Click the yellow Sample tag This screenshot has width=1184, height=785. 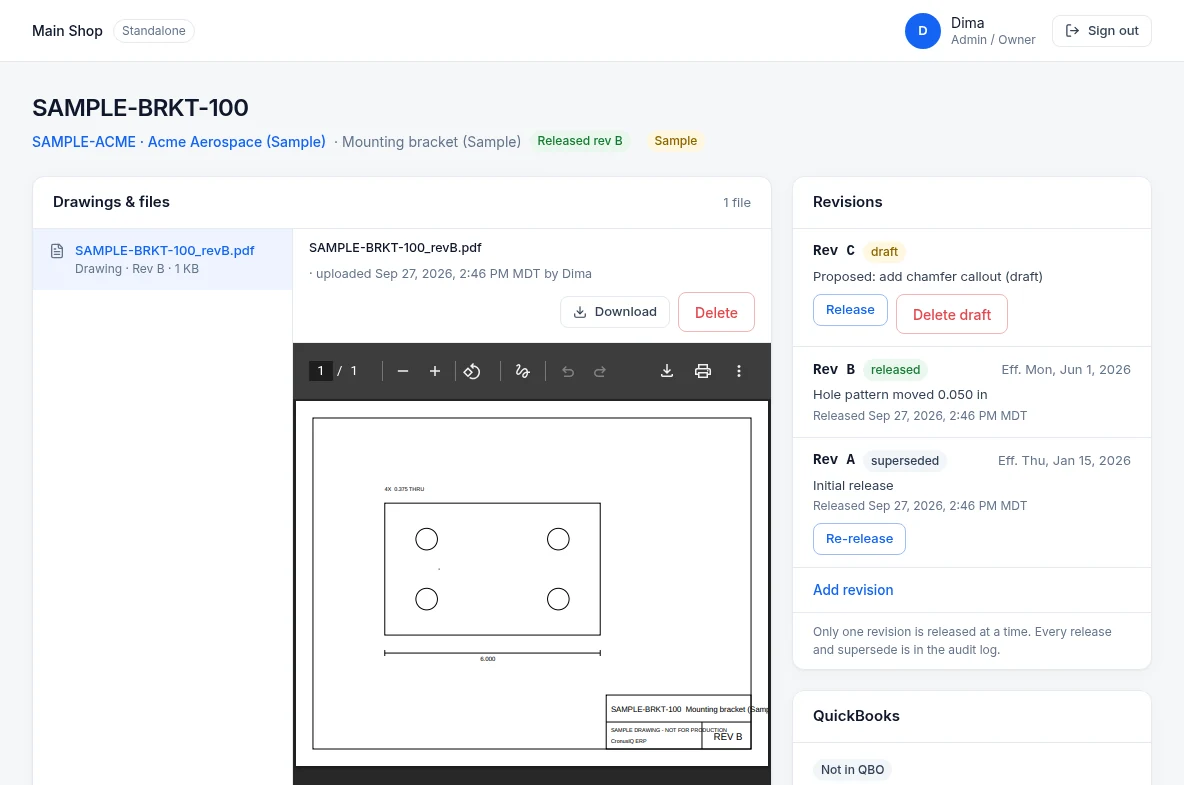[676, 141]
